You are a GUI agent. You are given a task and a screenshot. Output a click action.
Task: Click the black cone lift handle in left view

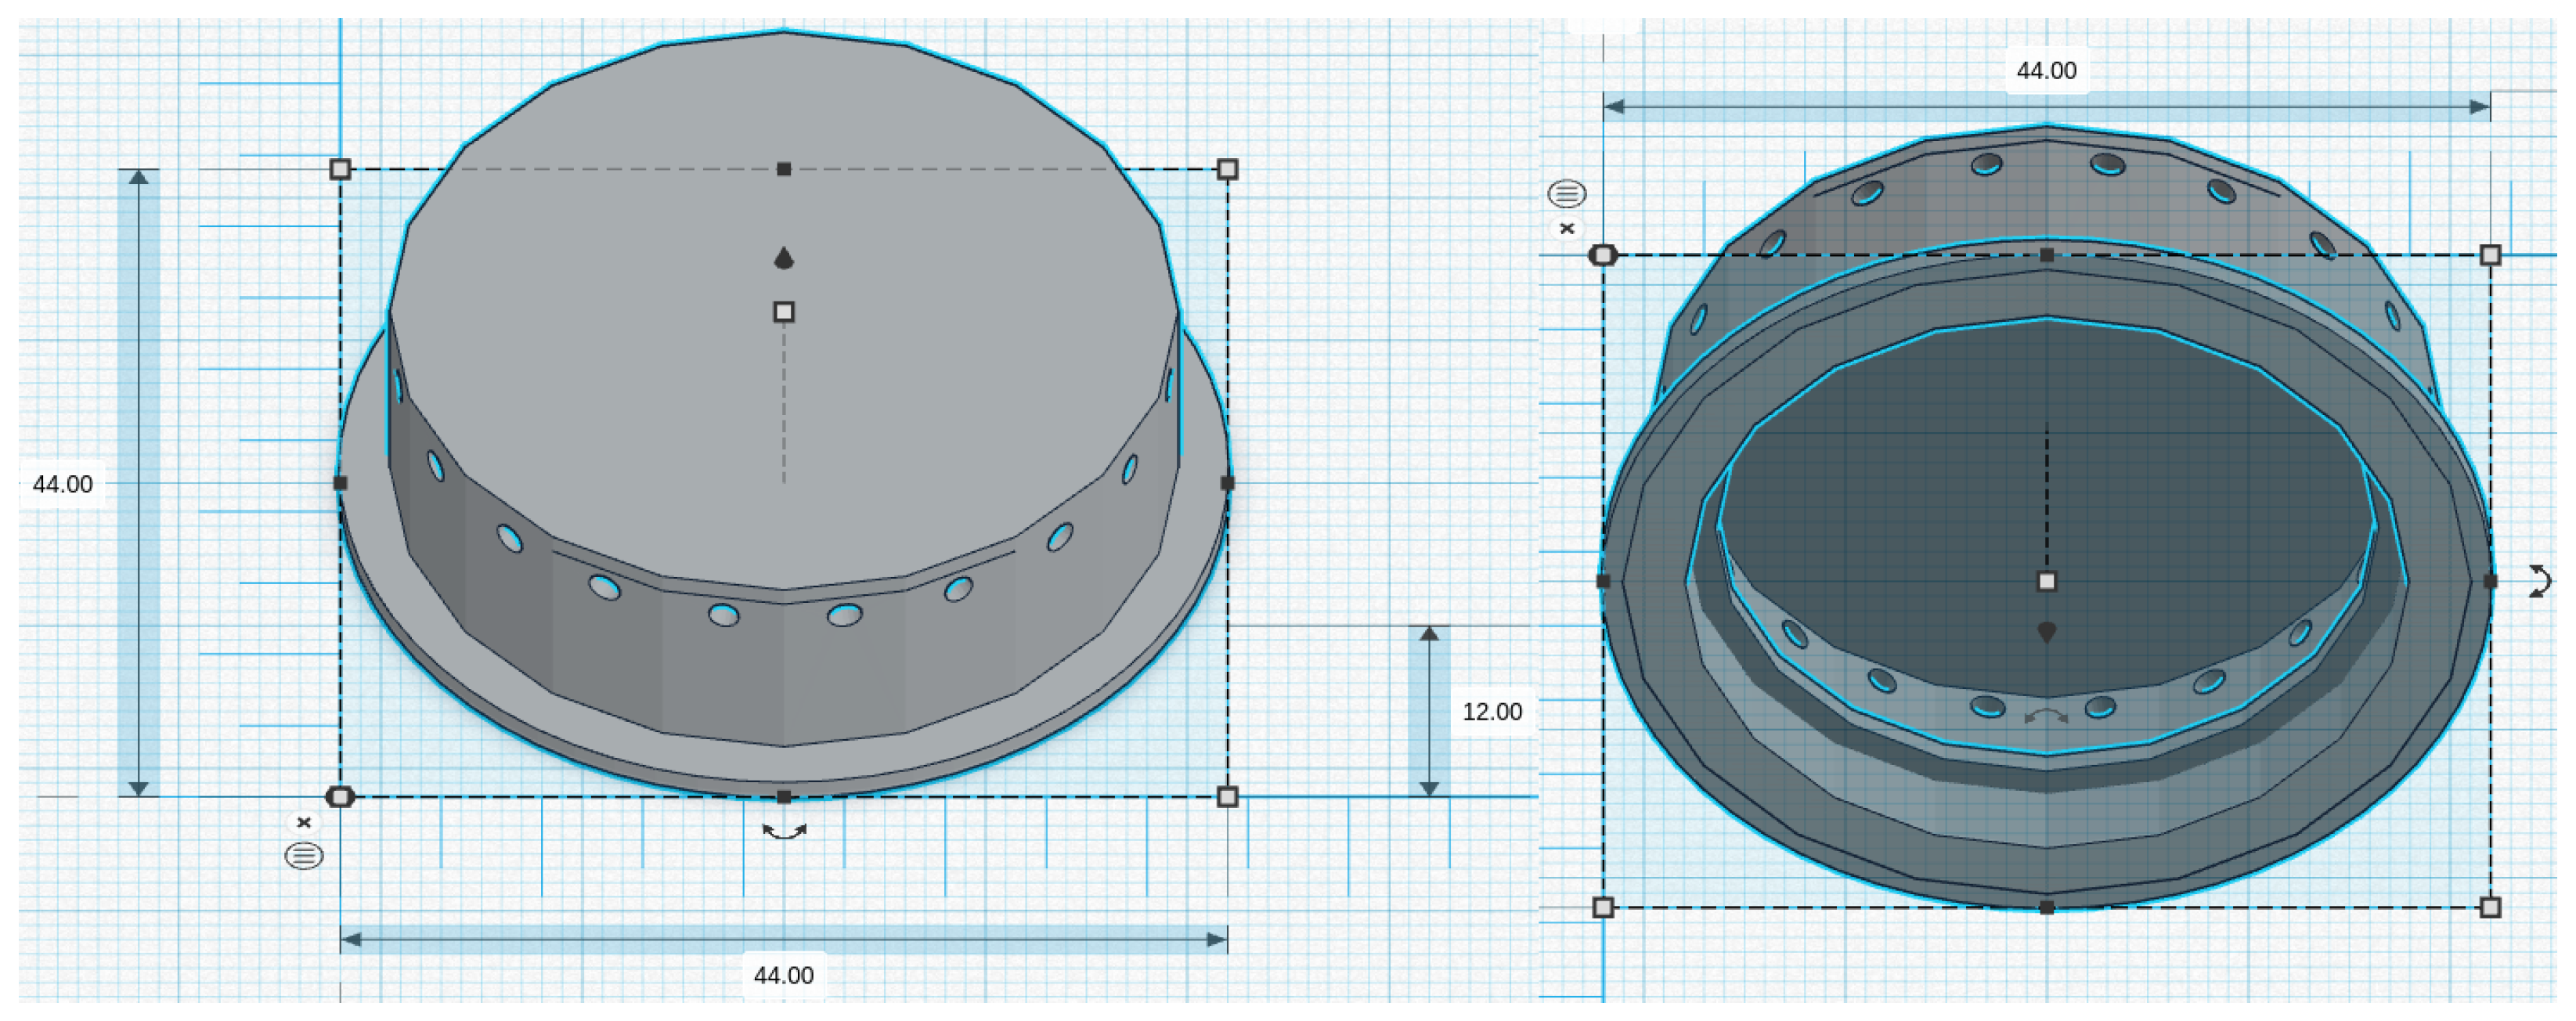click(x=784, y=258)
